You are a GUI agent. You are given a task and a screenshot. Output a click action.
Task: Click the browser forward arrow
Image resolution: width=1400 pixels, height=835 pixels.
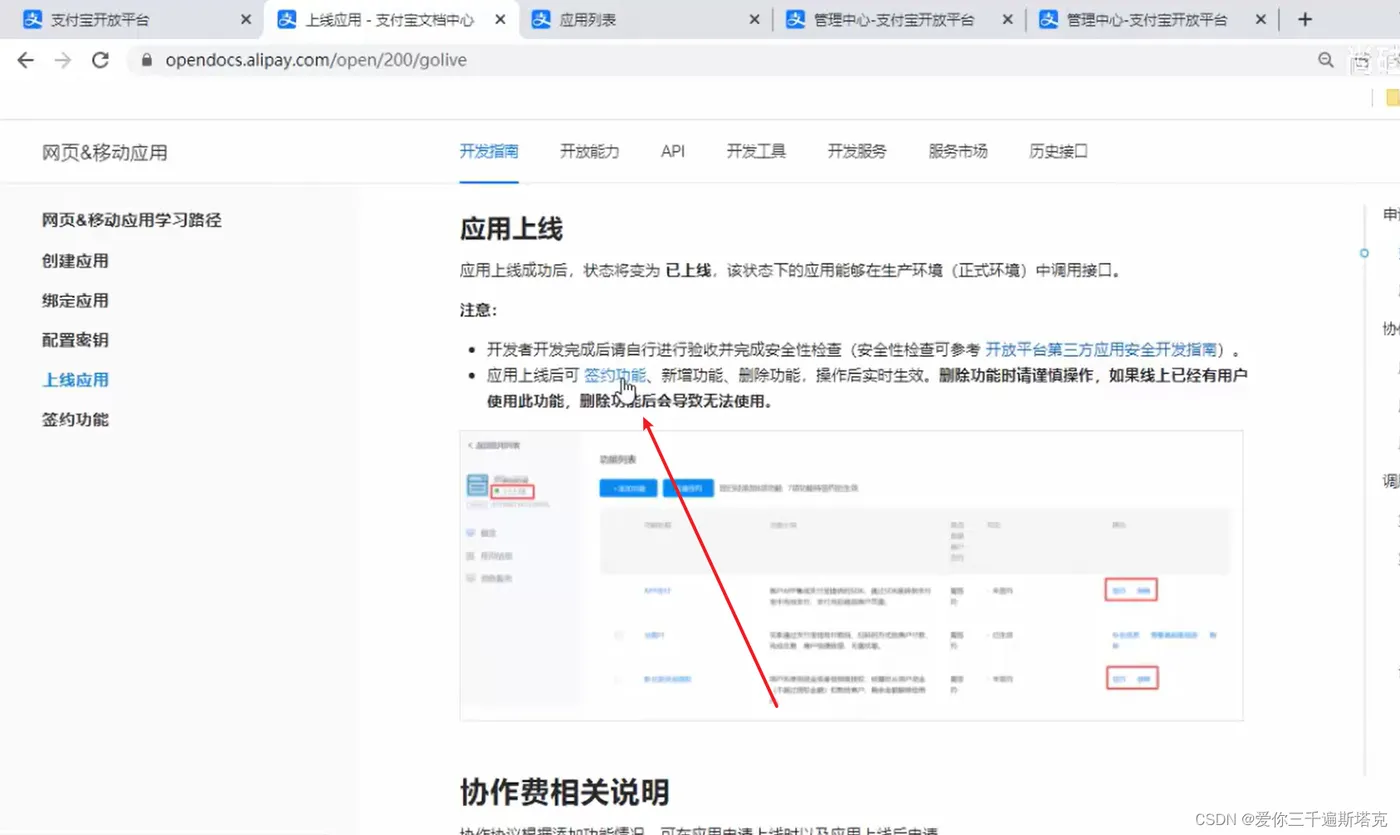(x=63, y=60)
